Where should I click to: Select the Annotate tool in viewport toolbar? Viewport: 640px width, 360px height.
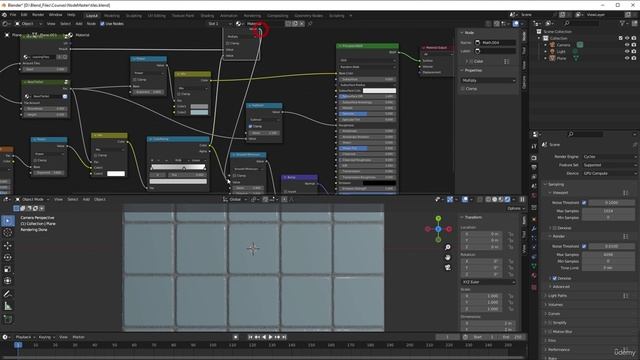(8, 294)
